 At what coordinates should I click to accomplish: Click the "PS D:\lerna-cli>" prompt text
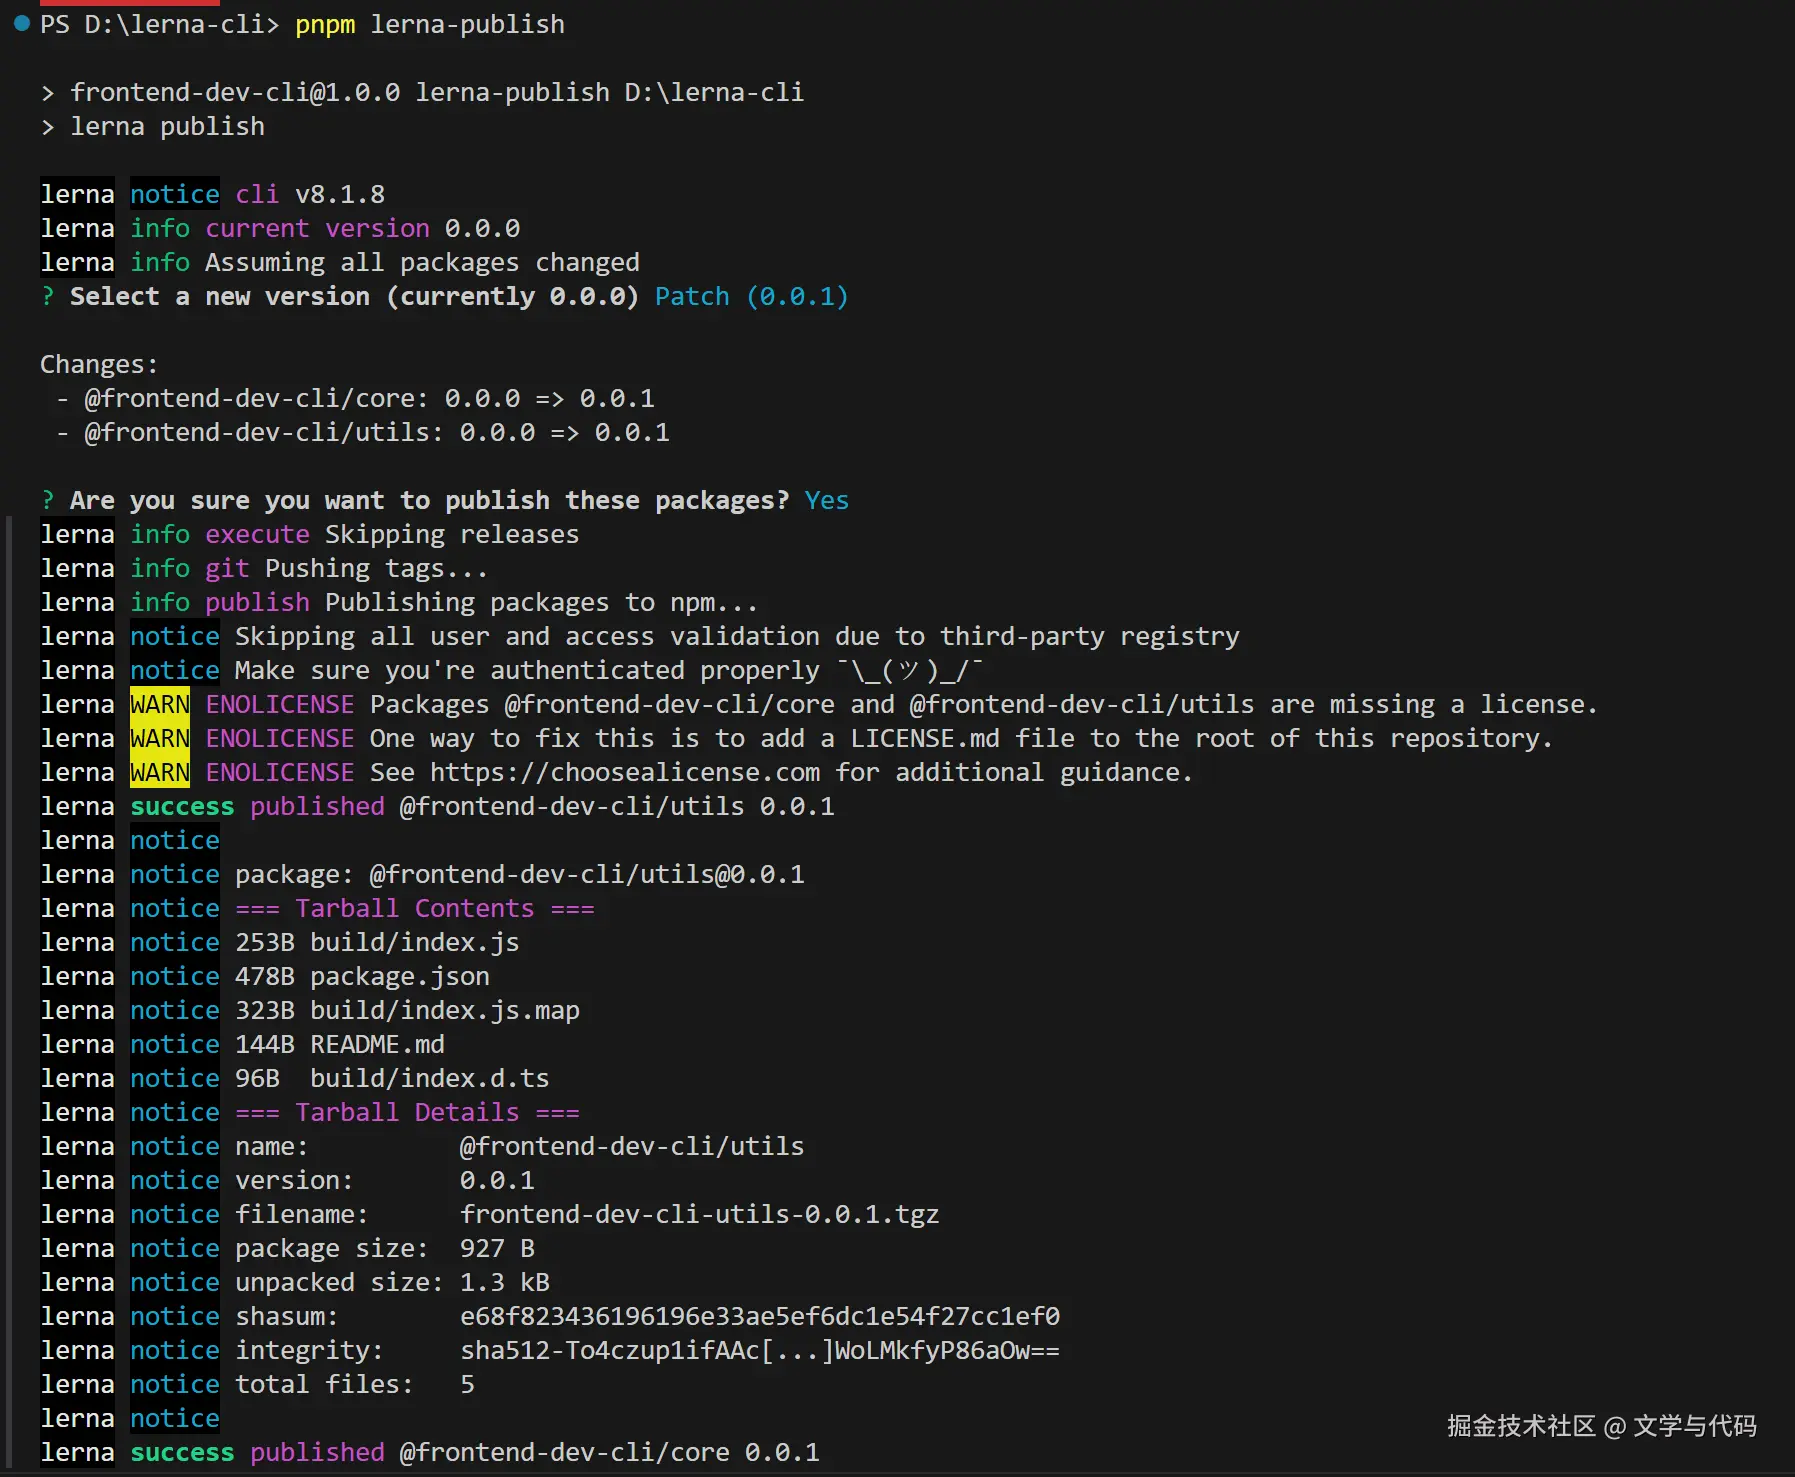pyautogui.click(x=160, y=24)
